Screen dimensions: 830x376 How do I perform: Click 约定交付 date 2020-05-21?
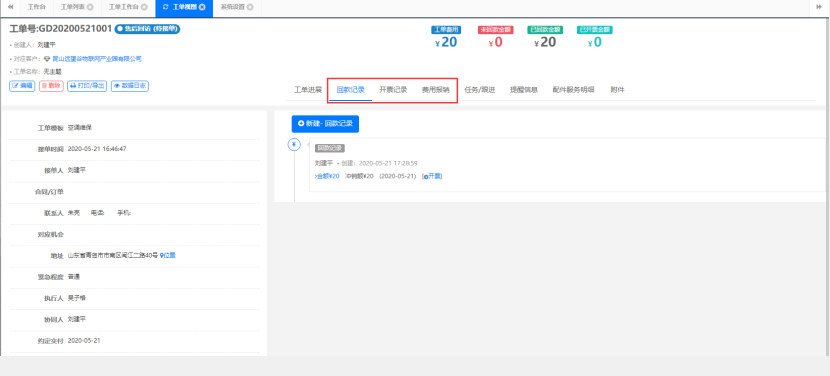pyautogui.click(x=84, y=340)
